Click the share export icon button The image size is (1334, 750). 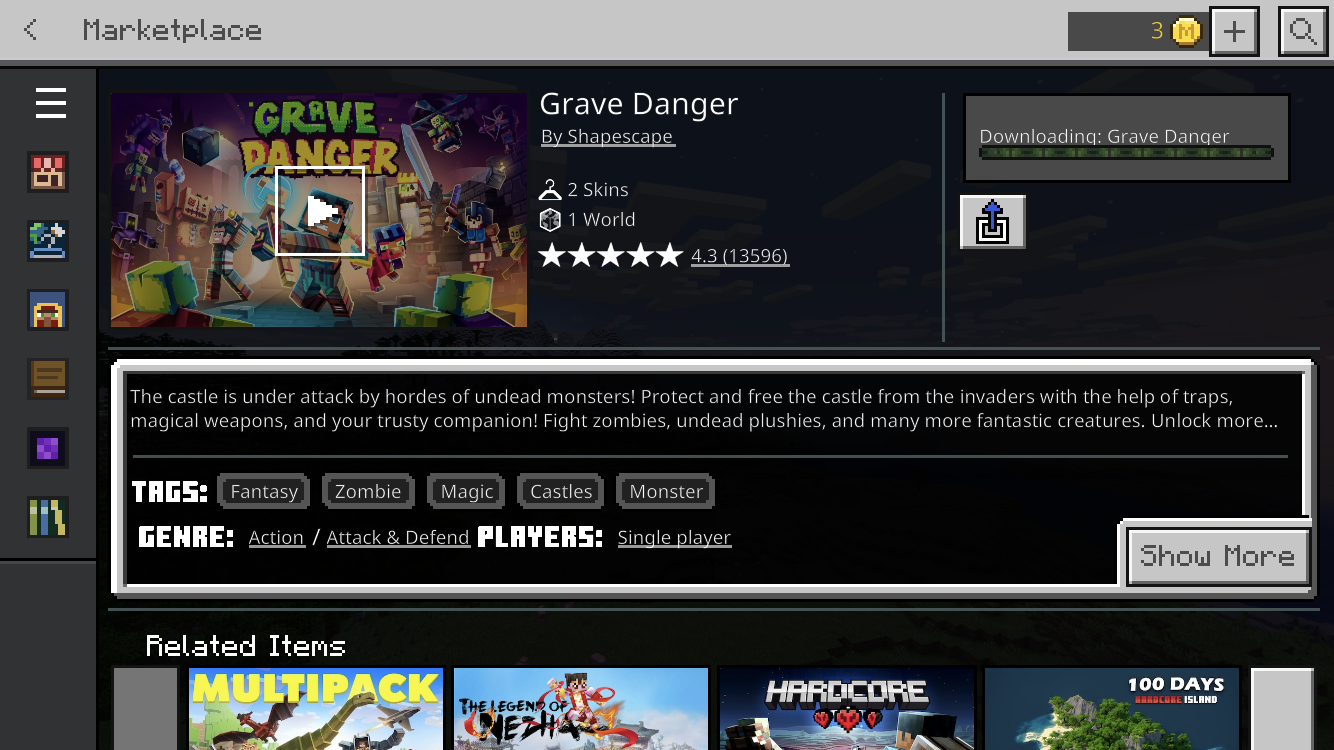[993, 222]
